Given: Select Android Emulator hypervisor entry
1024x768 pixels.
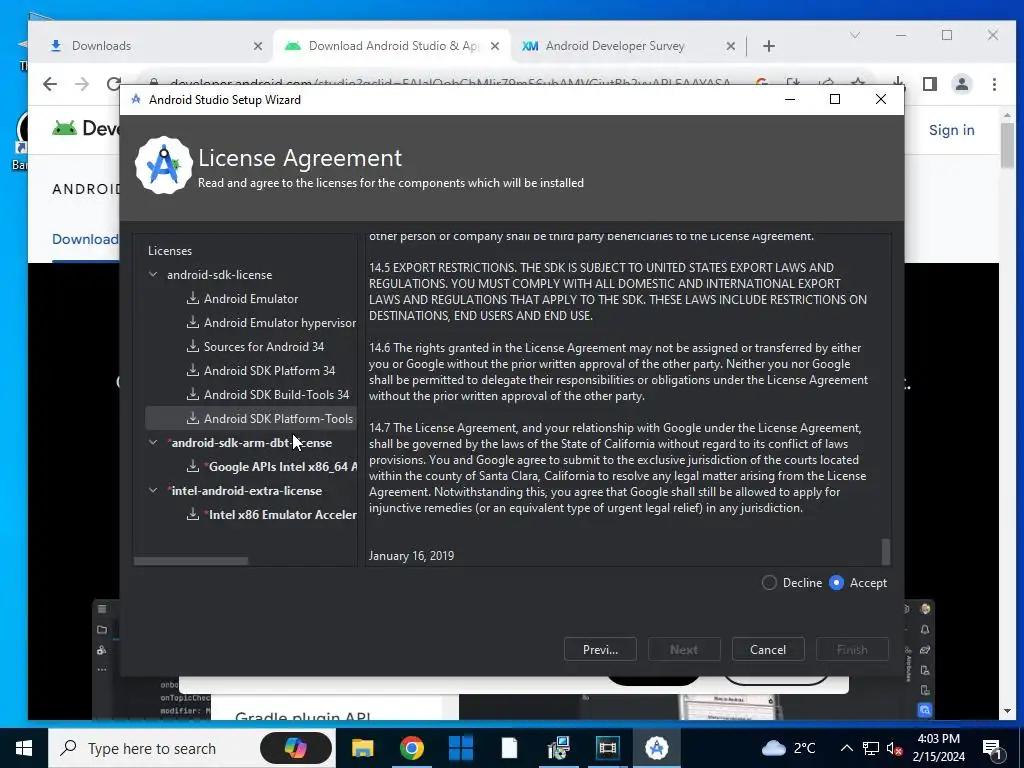Looking at the screenshot, I should click(280, 323).
